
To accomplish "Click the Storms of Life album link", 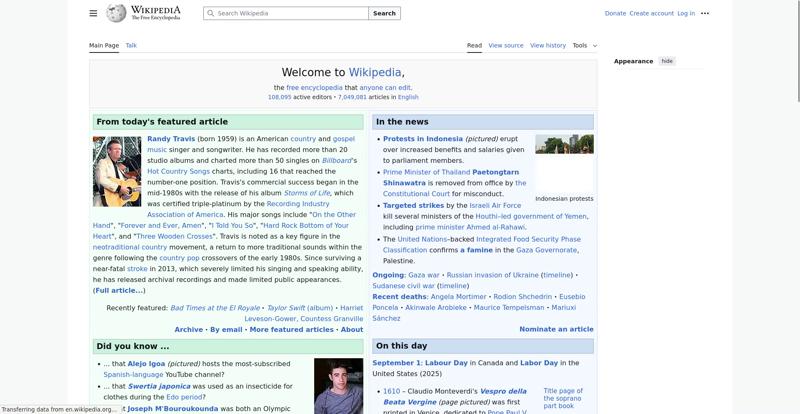I will click(307, 193).
